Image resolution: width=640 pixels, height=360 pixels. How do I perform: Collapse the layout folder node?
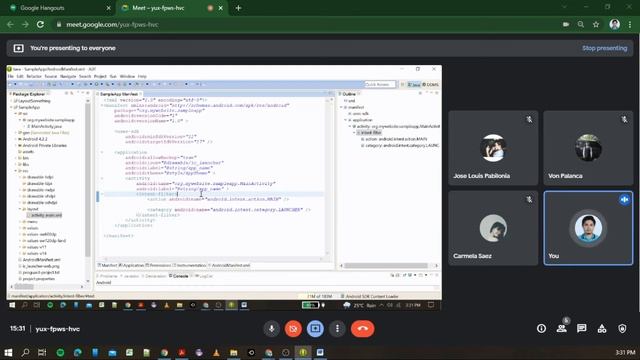20,209
